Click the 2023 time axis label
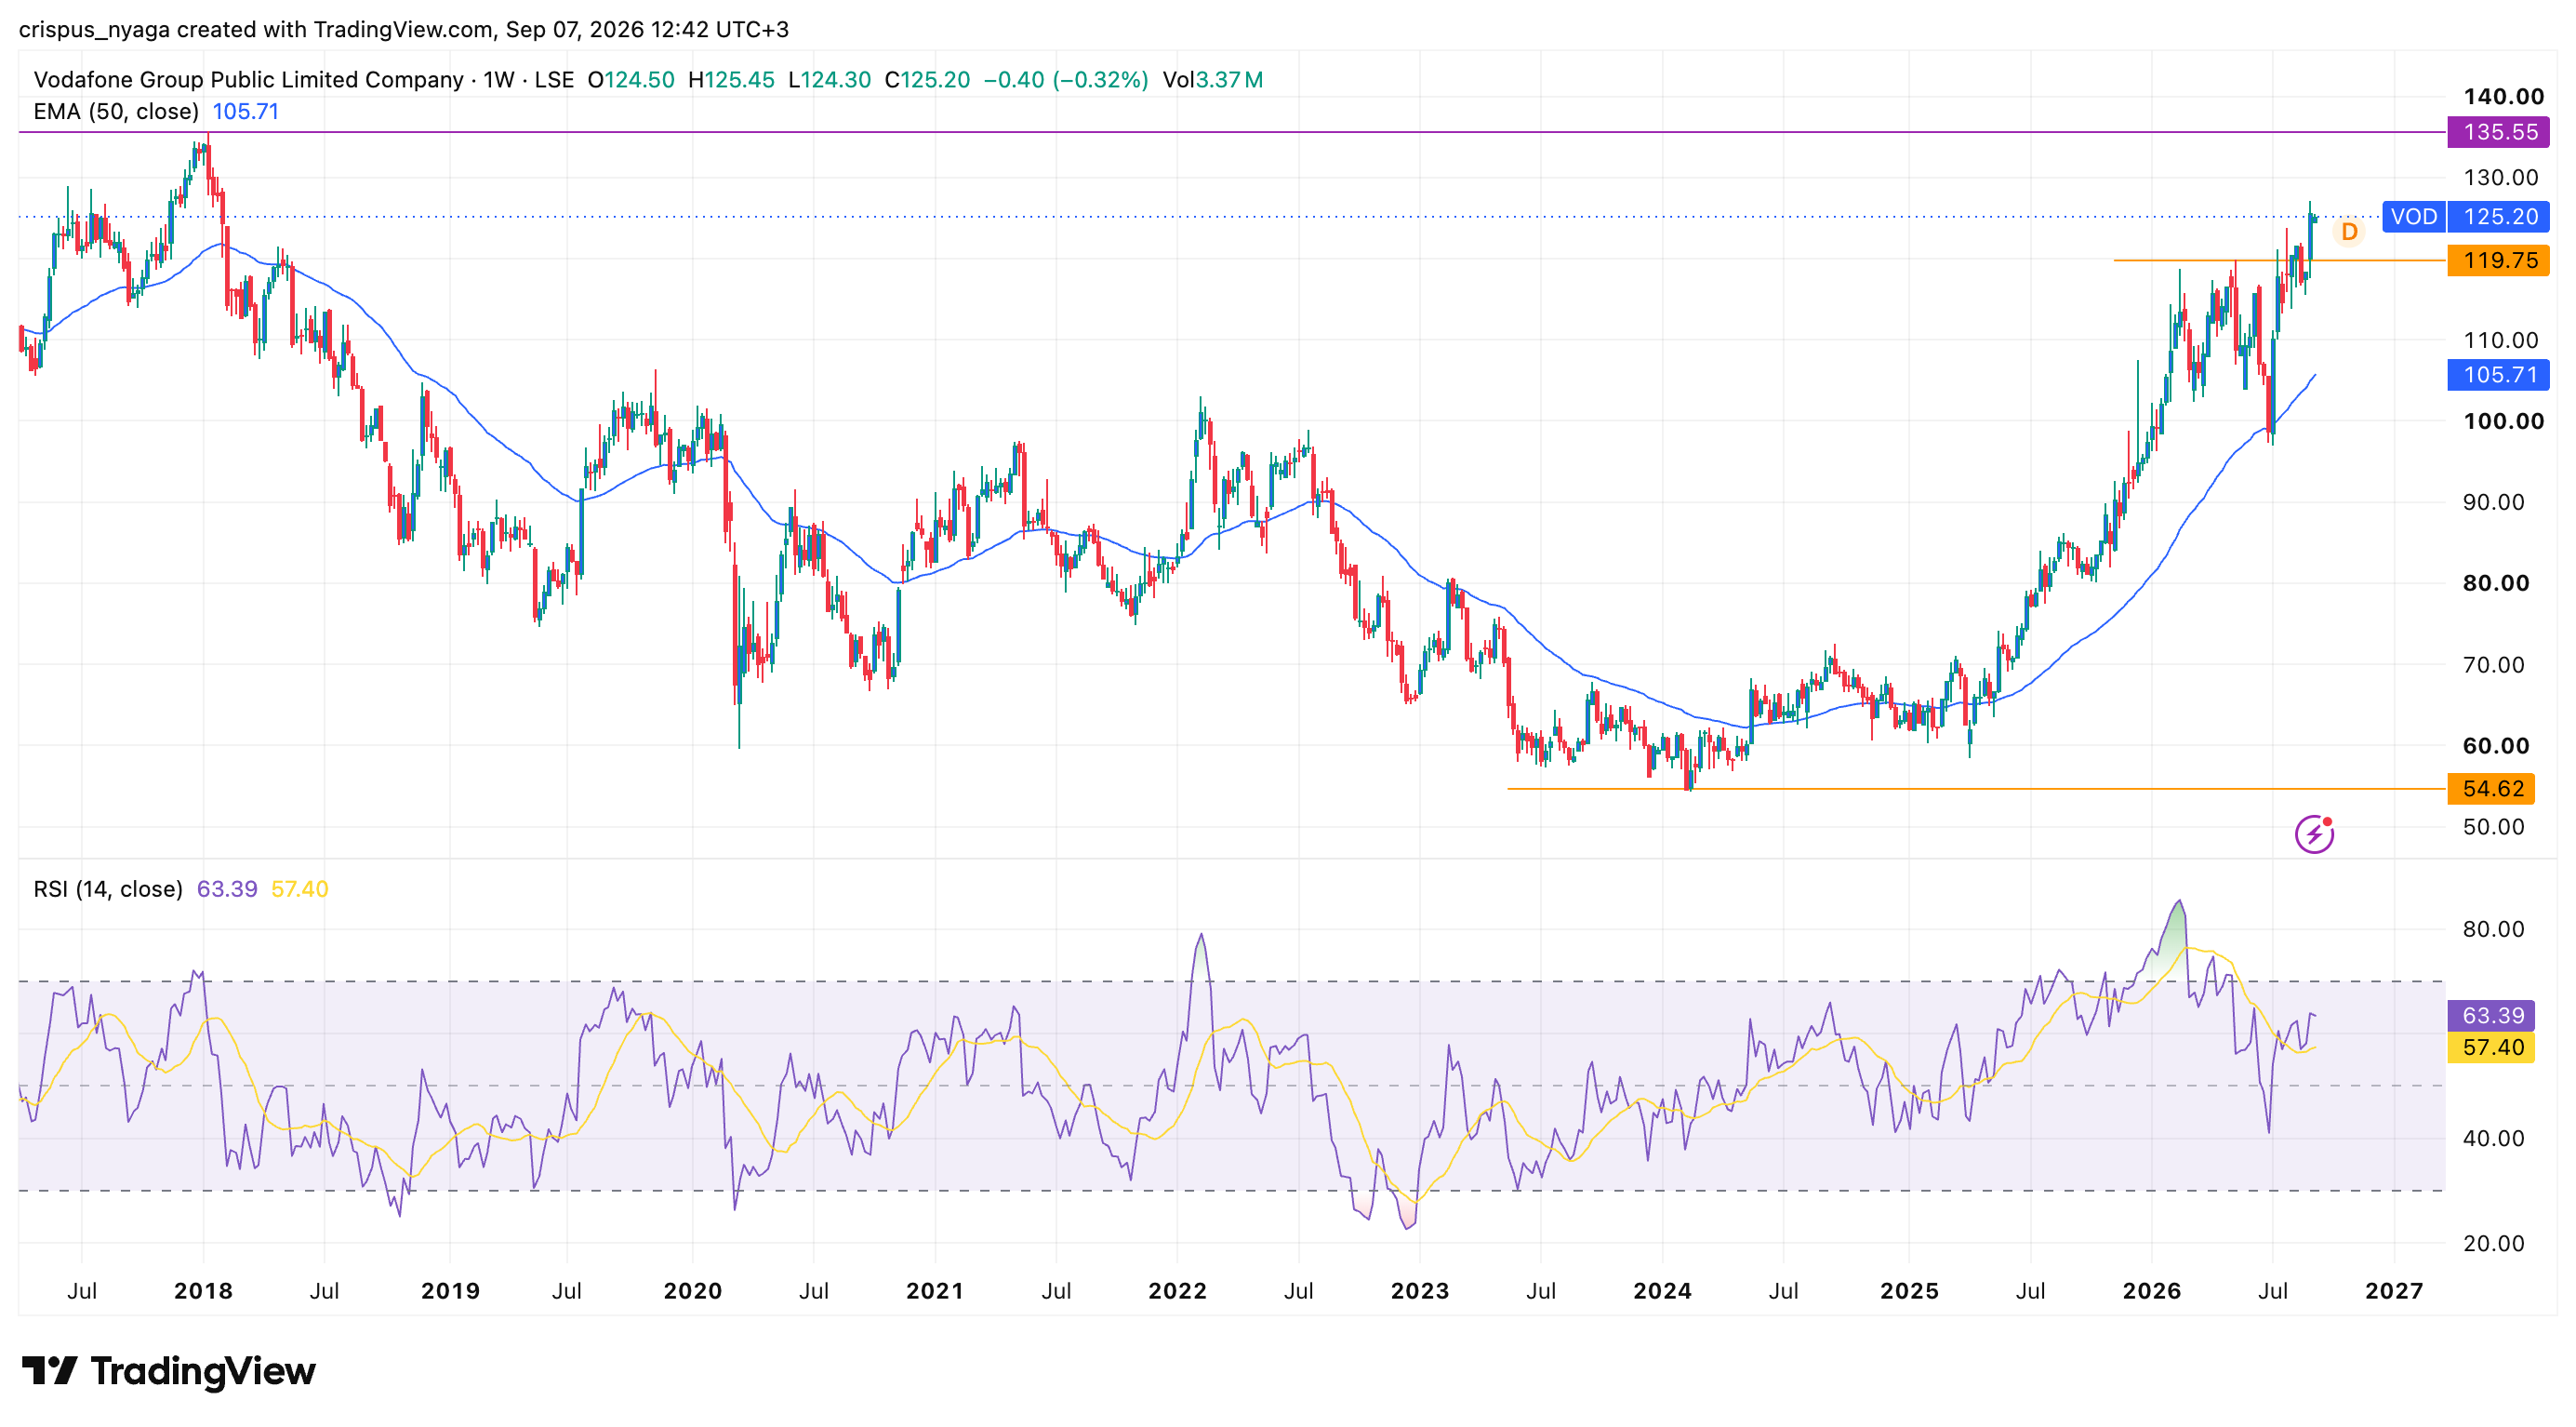The height and width of the screenshot is (1427, 2576). [1420, 1291]
